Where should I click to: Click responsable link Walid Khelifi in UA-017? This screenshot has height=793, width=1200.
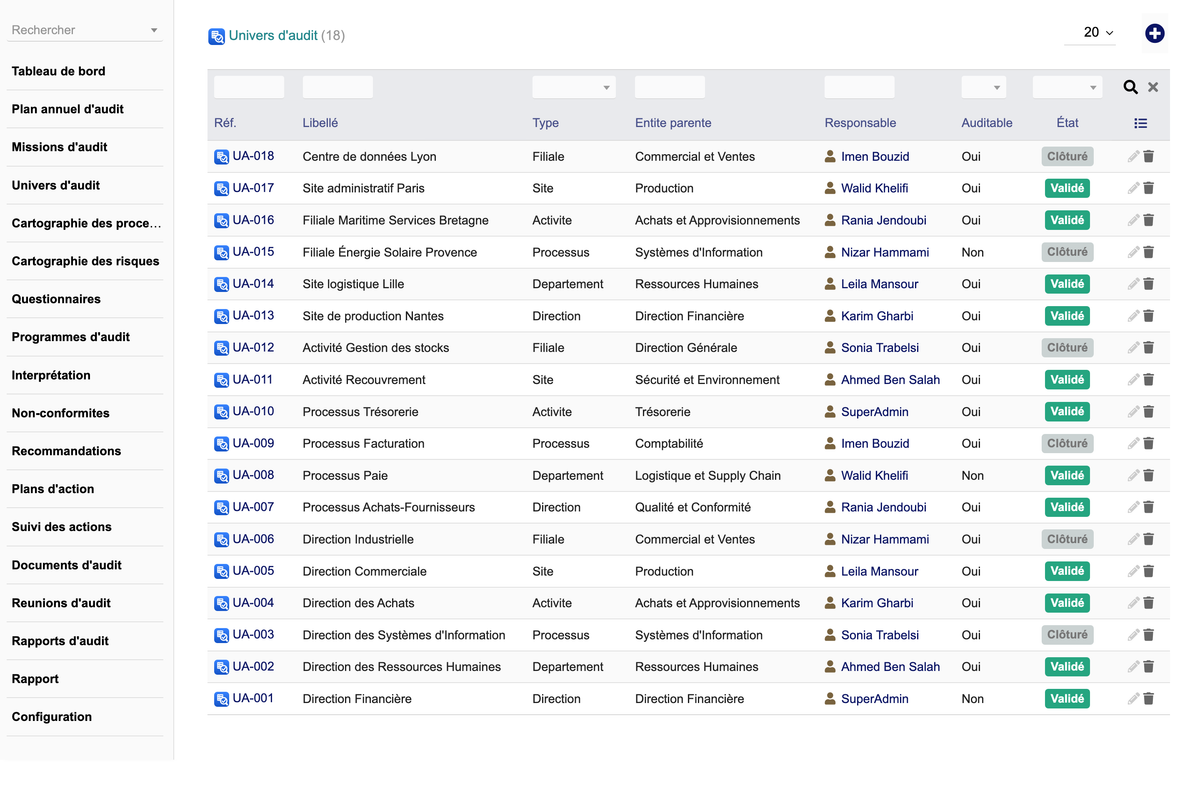pos(875,188)
